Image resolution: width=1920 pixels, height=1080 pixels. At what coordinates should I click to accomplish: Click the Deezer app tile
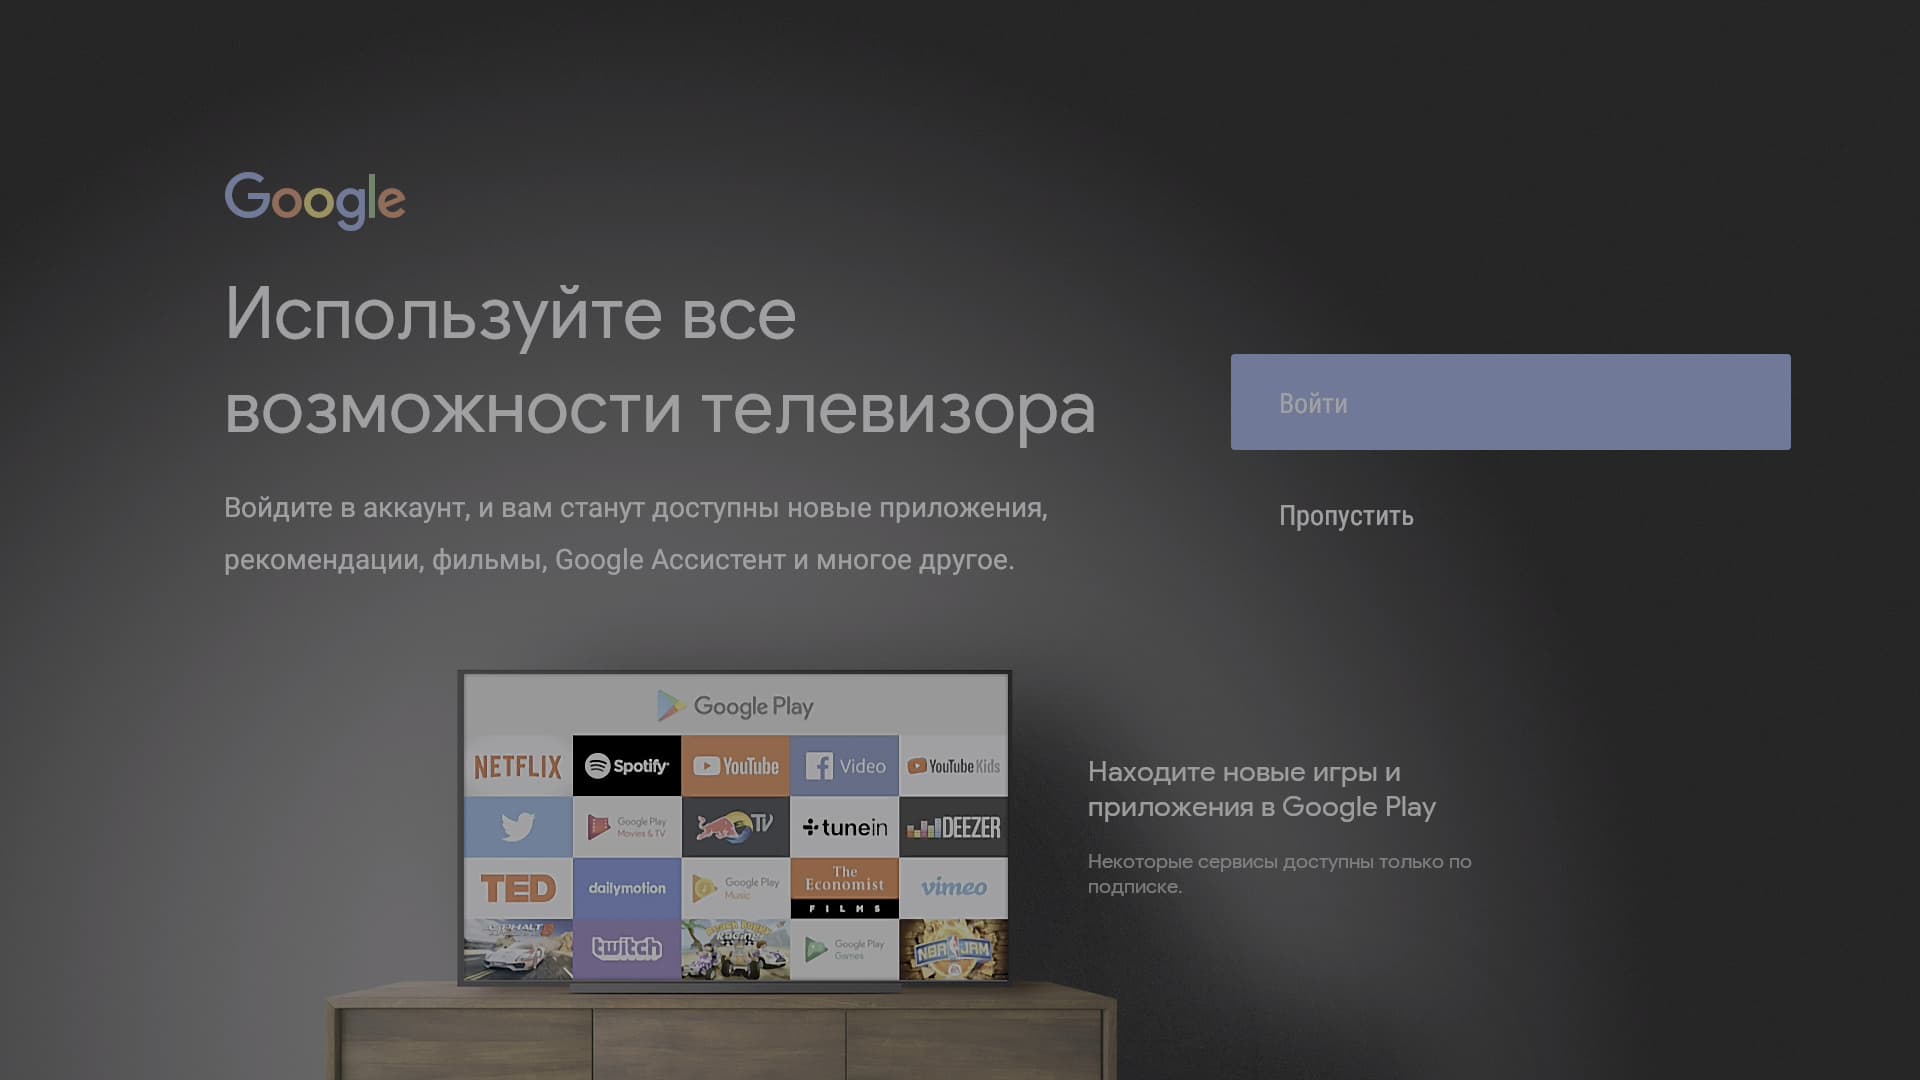coord(953,828)
